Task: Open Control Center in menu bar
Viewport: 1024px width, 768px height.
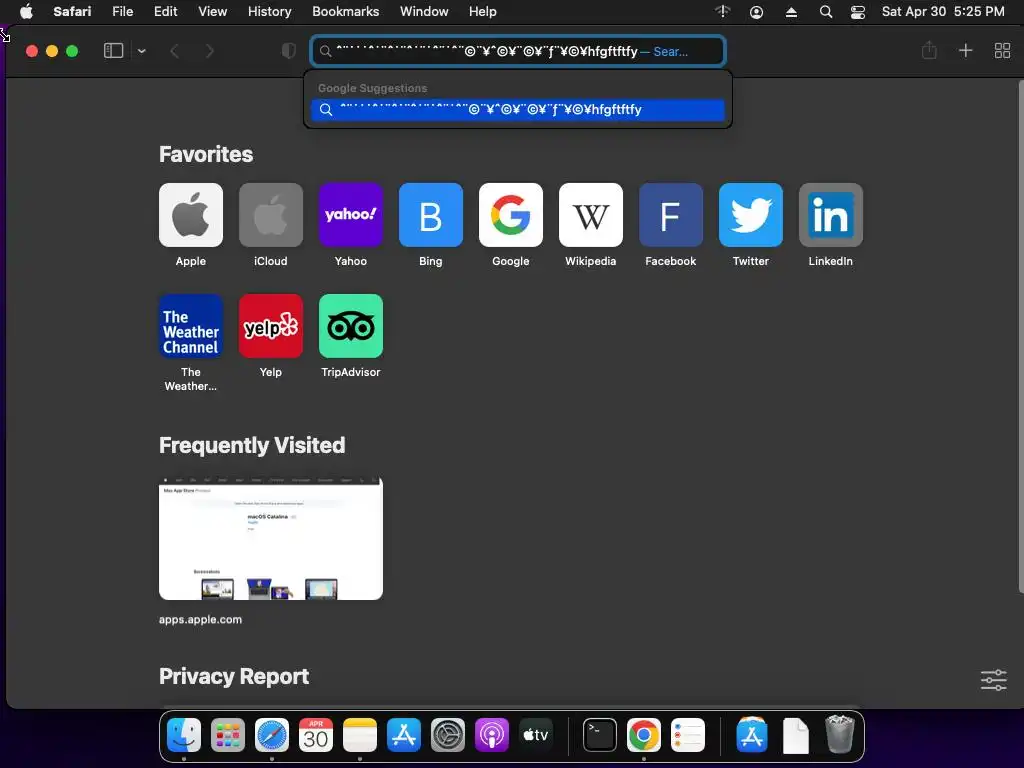Action: coord(857,12)
